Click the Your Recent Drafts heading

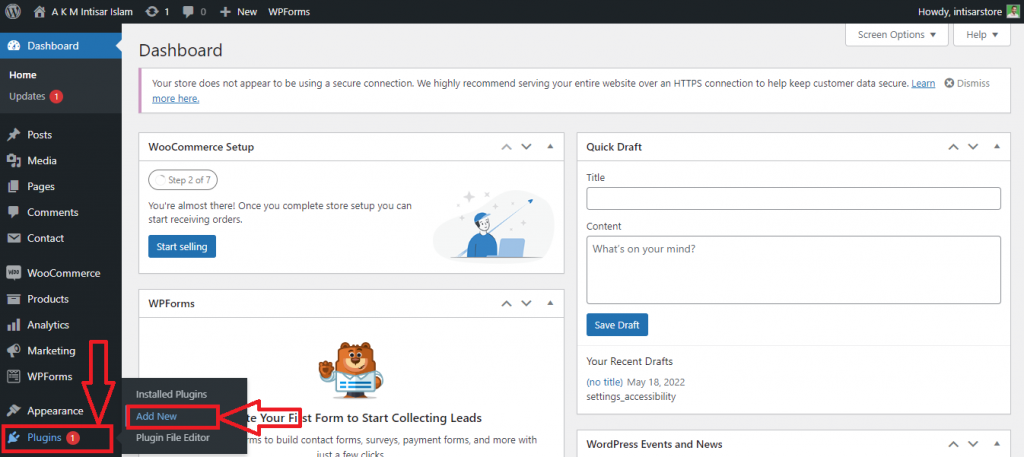point(630,361)
